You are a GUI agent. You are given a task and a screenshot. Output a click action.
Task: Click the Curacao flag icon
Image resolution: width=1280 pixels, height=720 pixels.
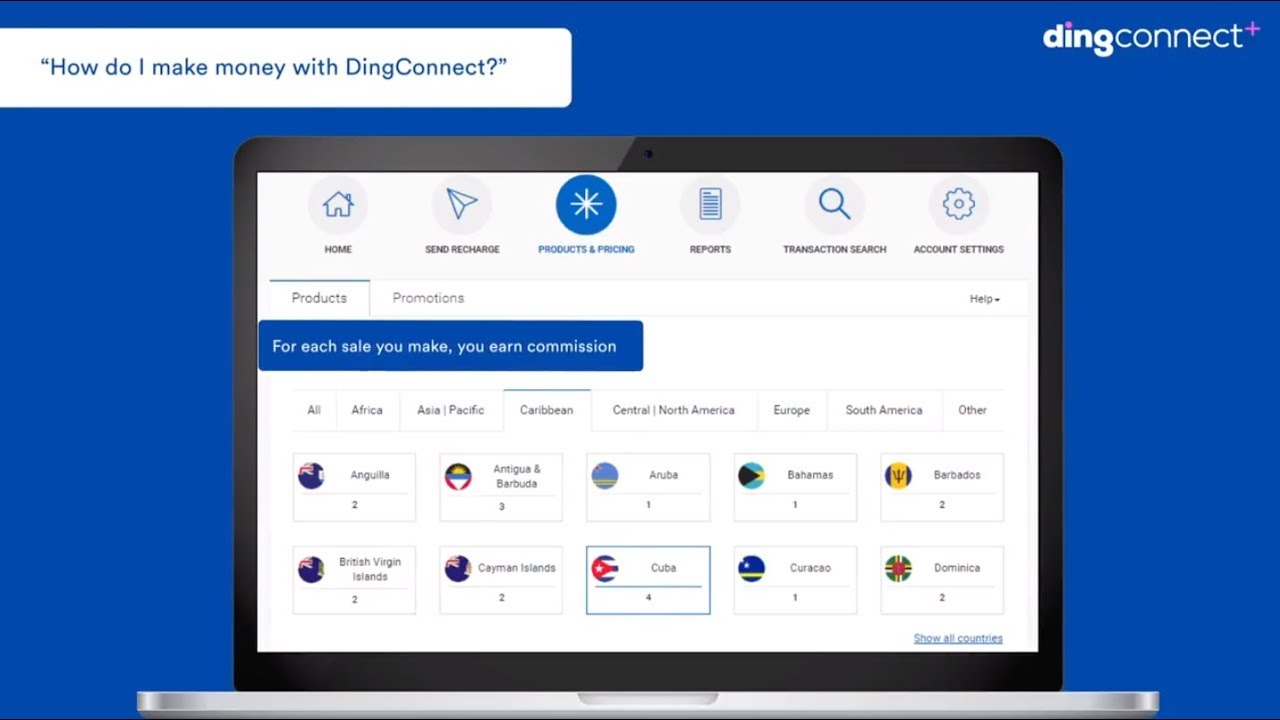pos(751,568)
